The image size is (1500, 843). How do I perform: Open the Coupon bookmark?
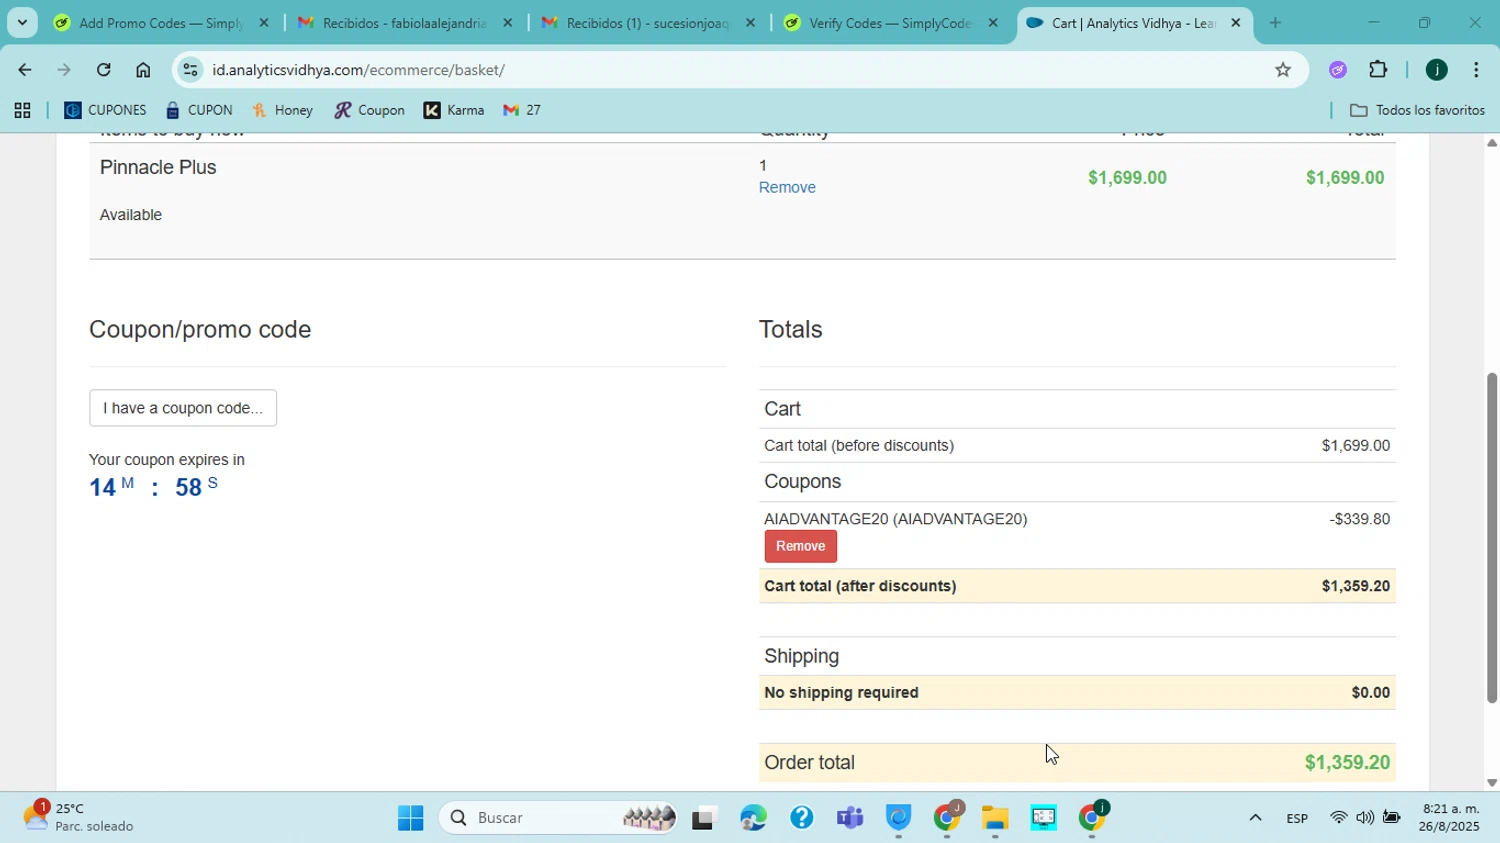(370, 111)
